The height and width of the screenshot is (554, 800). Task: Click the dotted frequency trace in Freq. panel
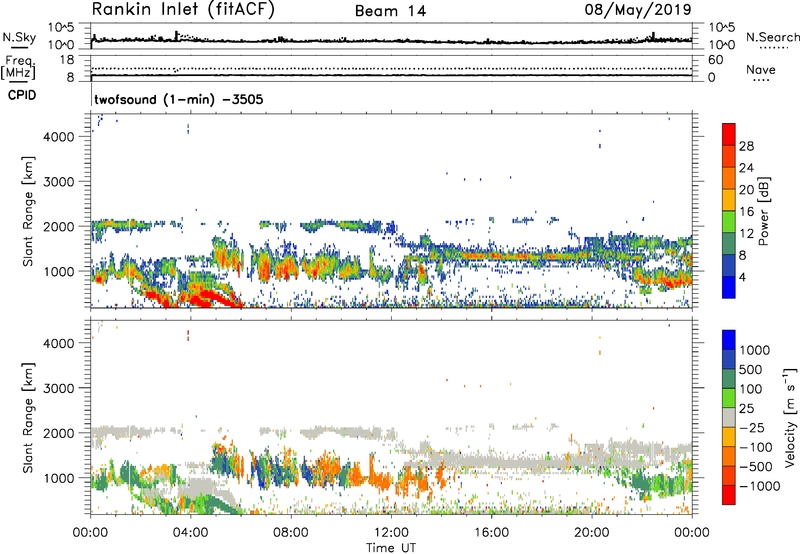point(391,68)
